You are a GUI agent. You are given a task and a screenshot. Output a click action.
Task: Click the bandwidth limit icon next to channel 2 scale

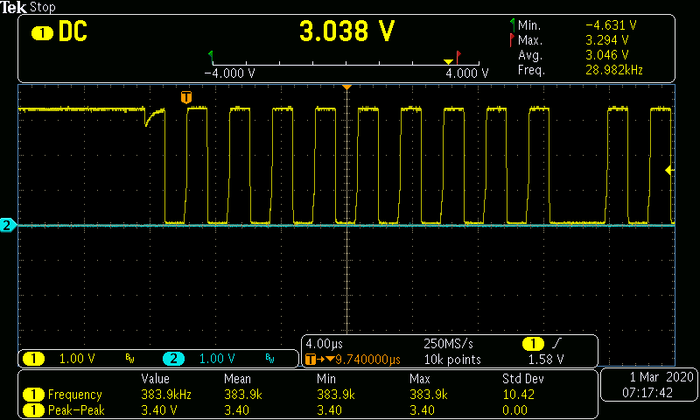(270, 358)
